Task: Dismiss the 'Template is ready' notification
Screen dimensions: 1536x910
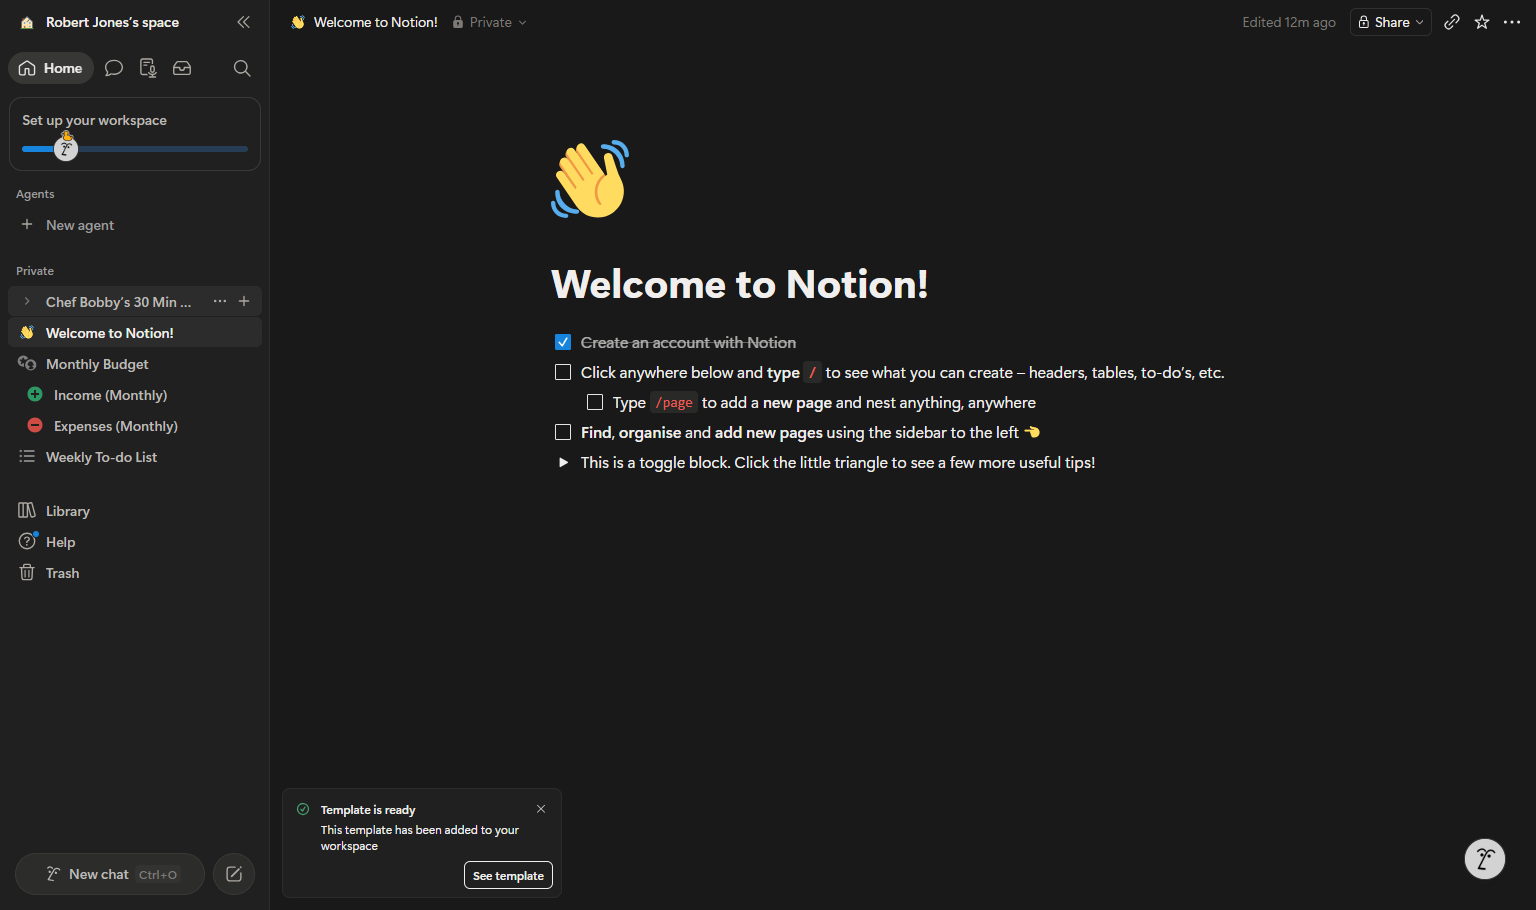Action: pyautogui.click(x=541, y=809)
